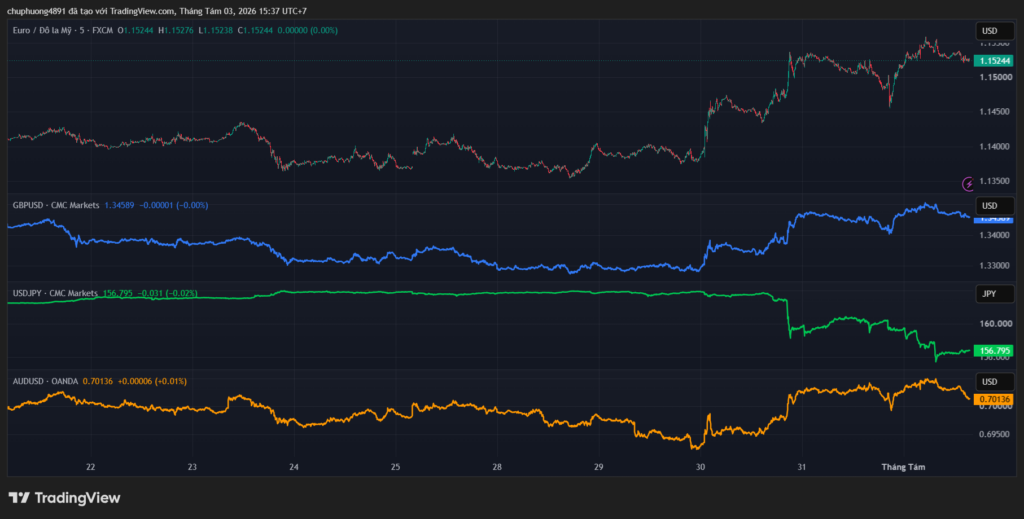
Task: Click the green 1.15244 current price label
Action: tap(993, 61)
